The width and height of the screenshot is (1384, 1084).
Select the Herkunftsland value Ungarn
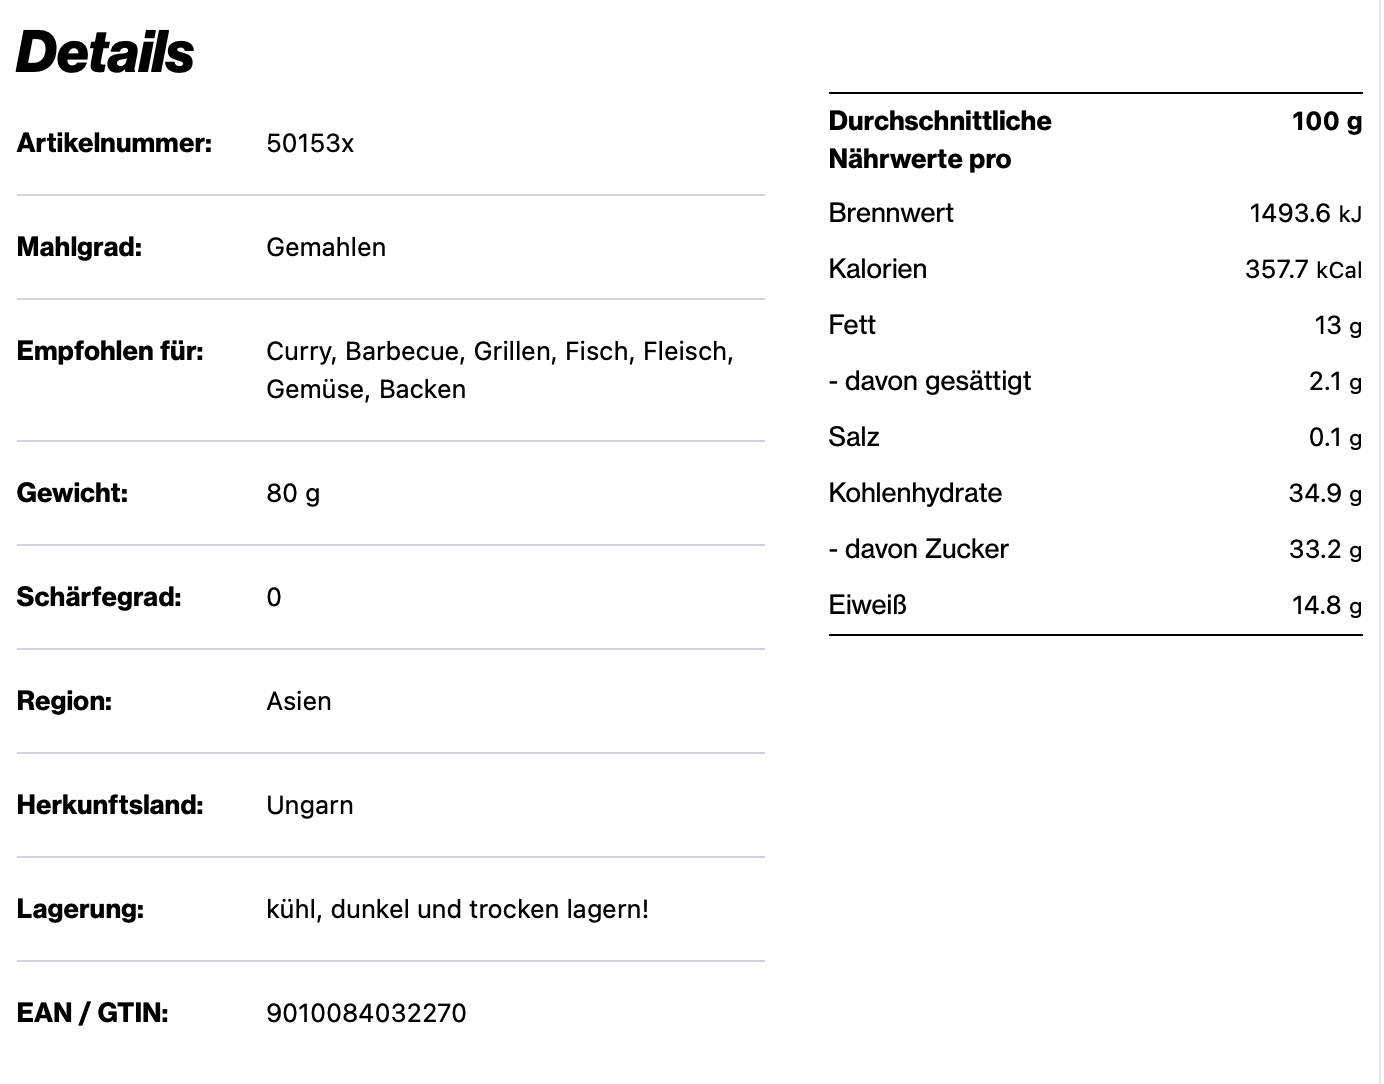click(310, 806)
